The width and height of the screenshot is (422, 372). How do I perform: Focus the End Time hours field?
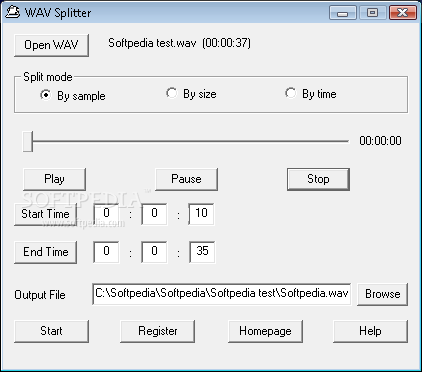point(106,252)
